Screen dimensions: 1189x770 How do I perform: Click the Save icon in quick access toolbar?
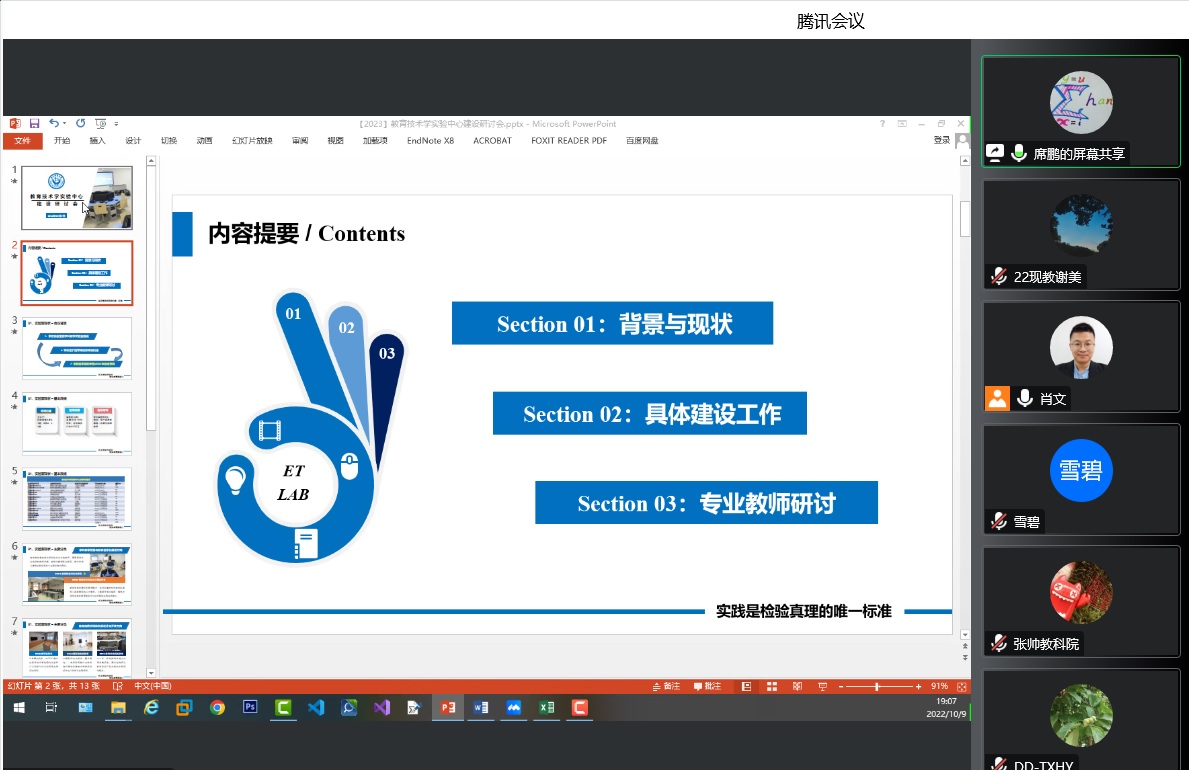pyautogui.click(x=34, y=123)
